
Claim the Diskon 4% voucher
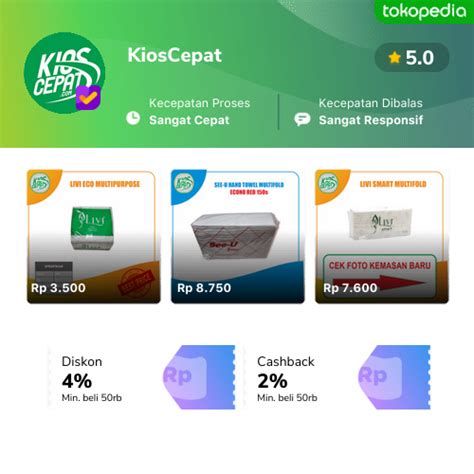click(x=141, y=377)
